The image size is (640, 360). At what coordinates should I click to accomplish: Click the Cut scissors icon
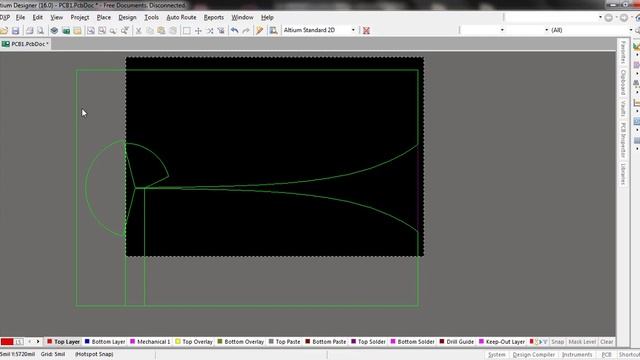[138, 31]
